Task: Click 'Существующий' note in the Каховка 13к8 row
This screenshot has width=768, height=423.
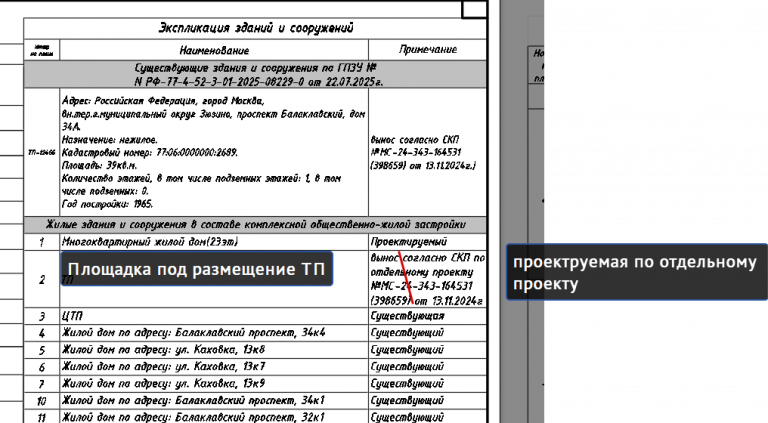Action: pos(407,350)
